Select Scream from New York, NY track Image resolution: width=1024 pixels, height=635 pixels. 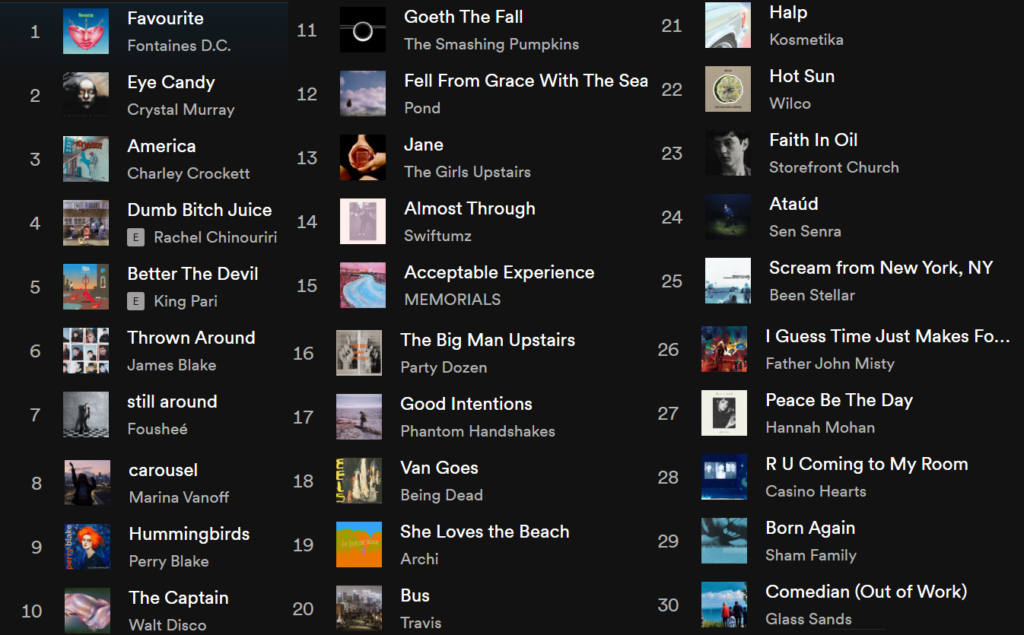pyautogui.click(x=880, y=268)
